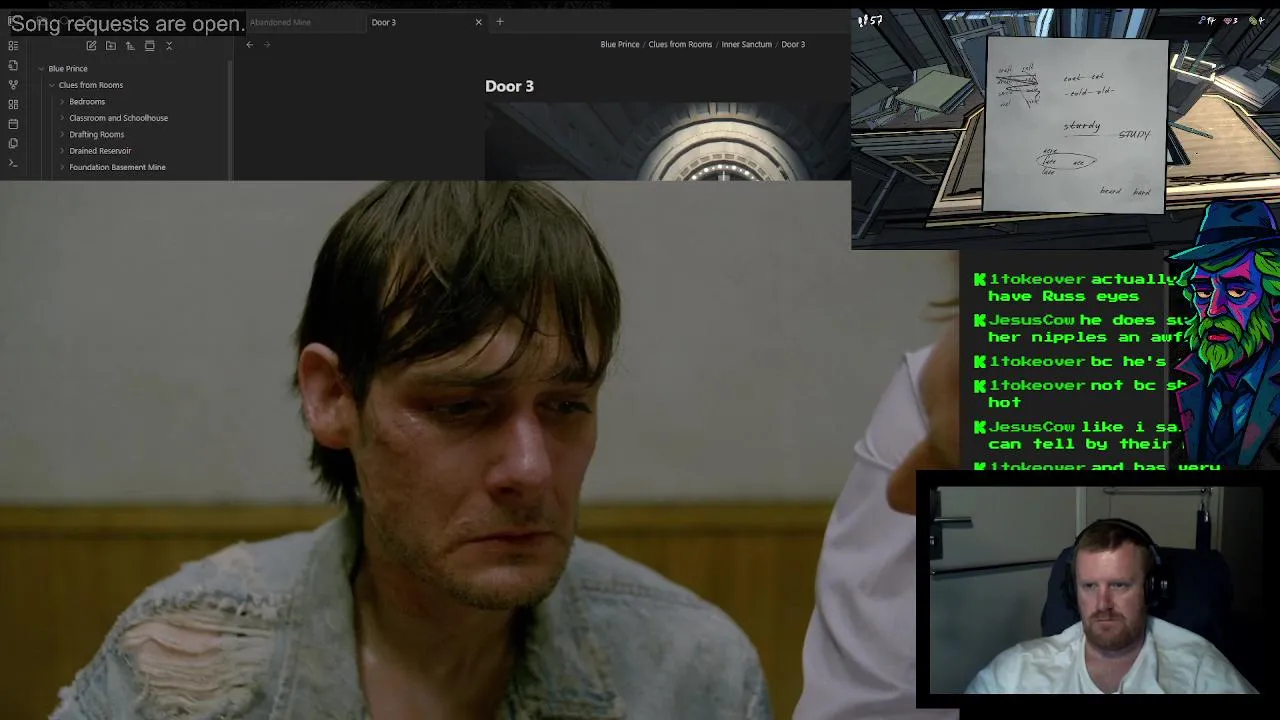Open a new tab with plus button
This screenshot has height=720, width=1280.
(500, 22)
